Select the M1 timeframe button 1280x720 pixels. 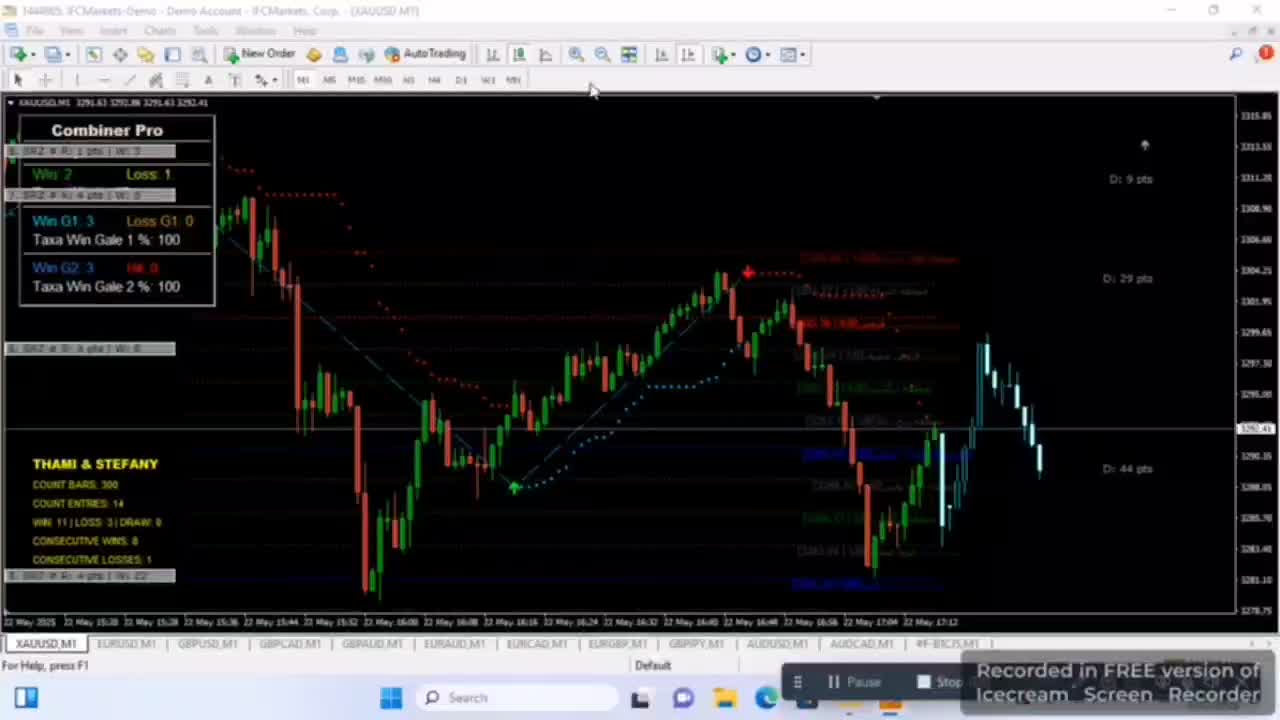click(303, 80)
